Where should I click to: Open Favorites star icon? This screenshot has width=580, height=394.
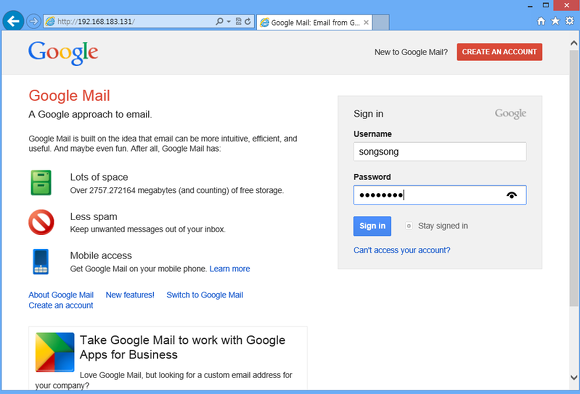556,21
